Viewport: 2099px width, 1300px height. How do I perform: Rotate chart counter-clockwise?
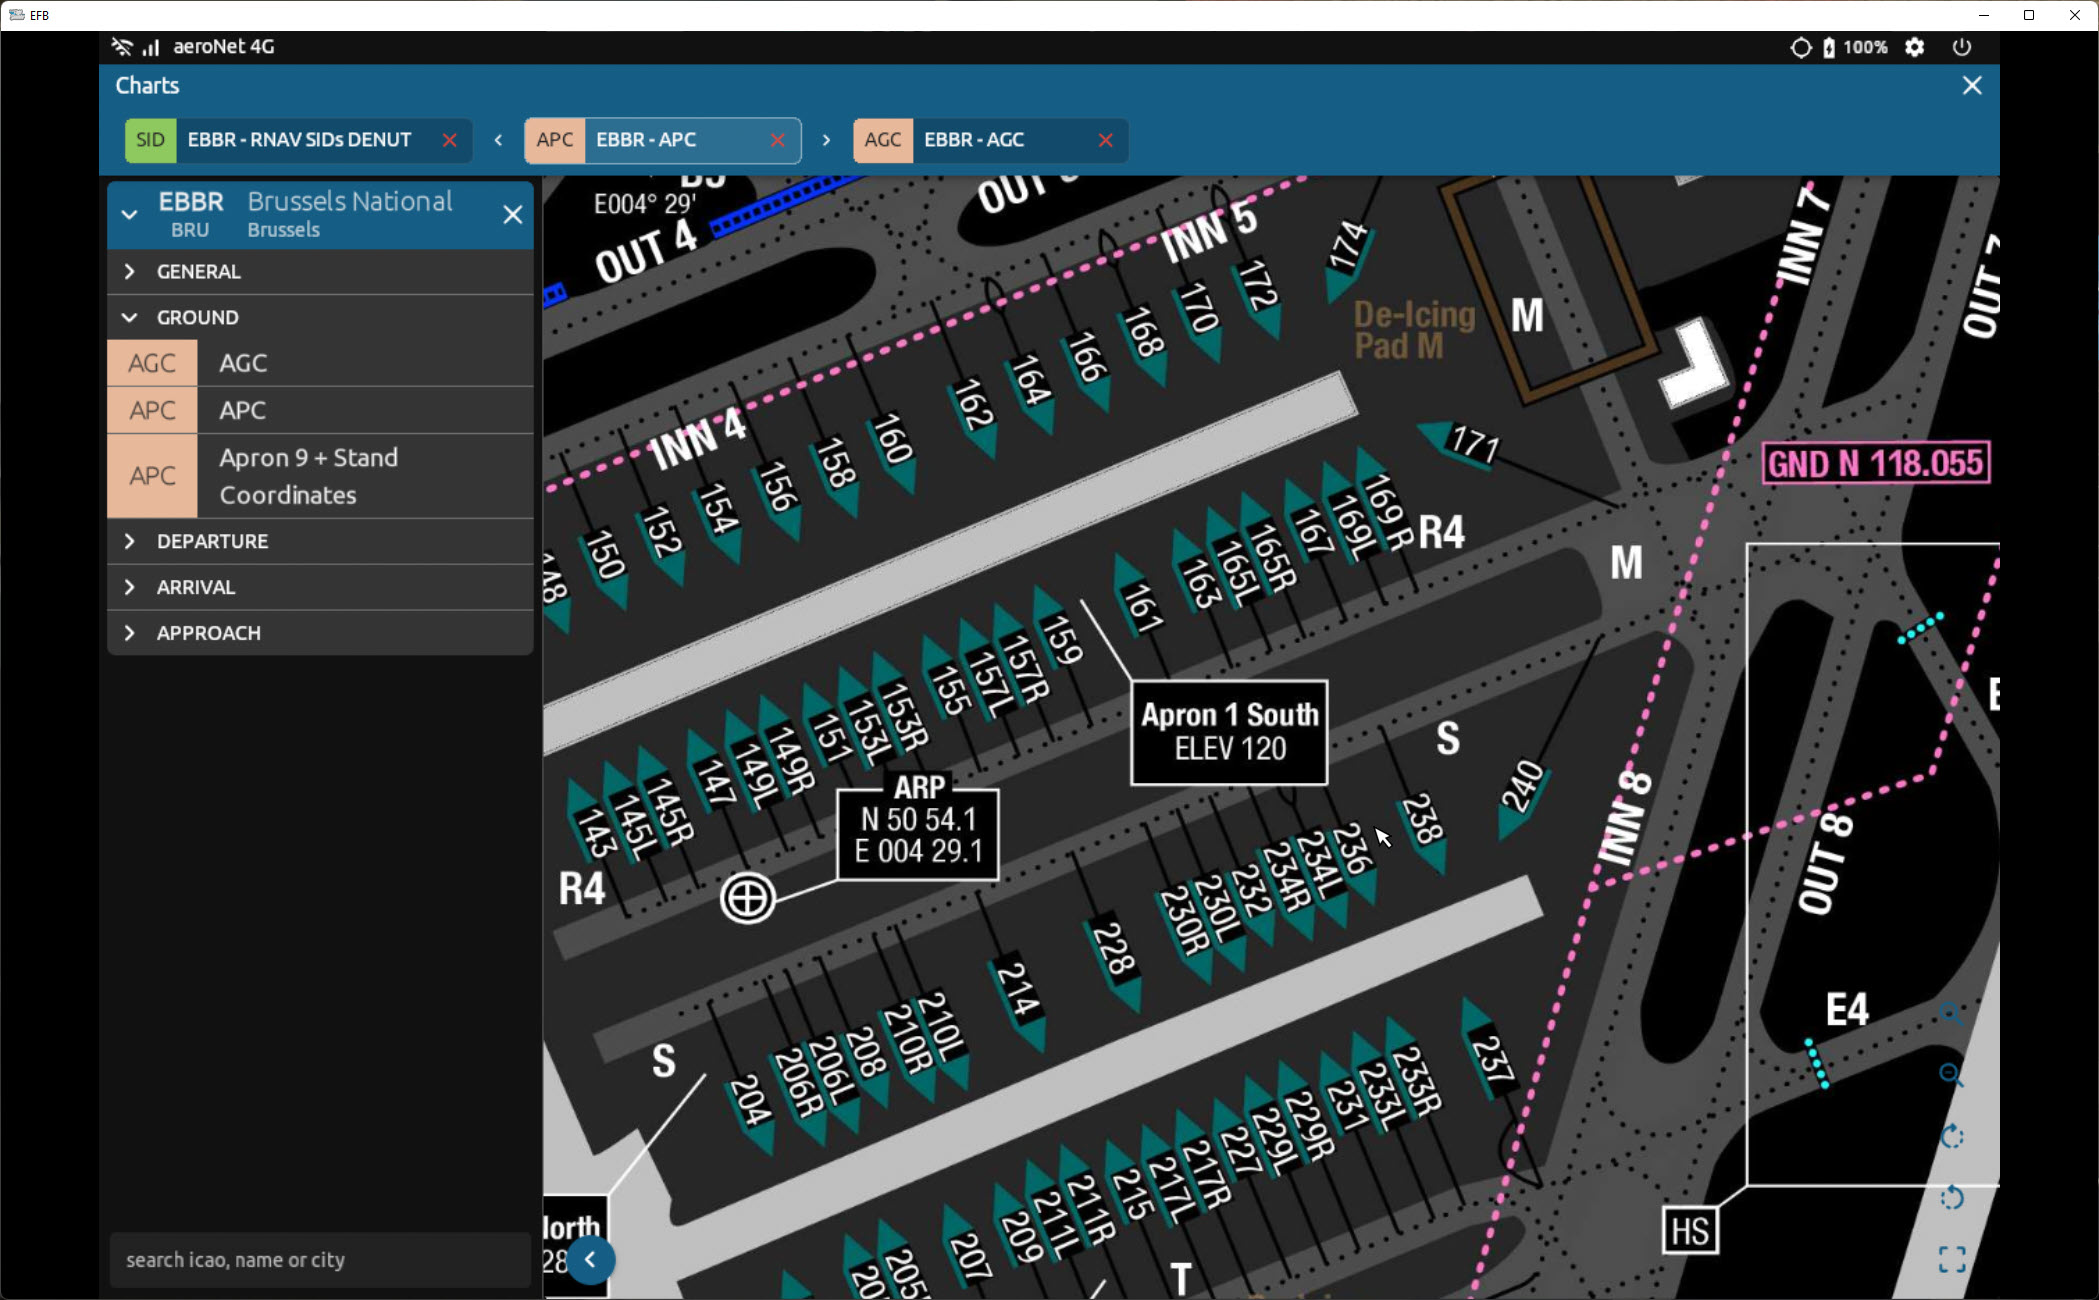click(x=1951, y=1197)
